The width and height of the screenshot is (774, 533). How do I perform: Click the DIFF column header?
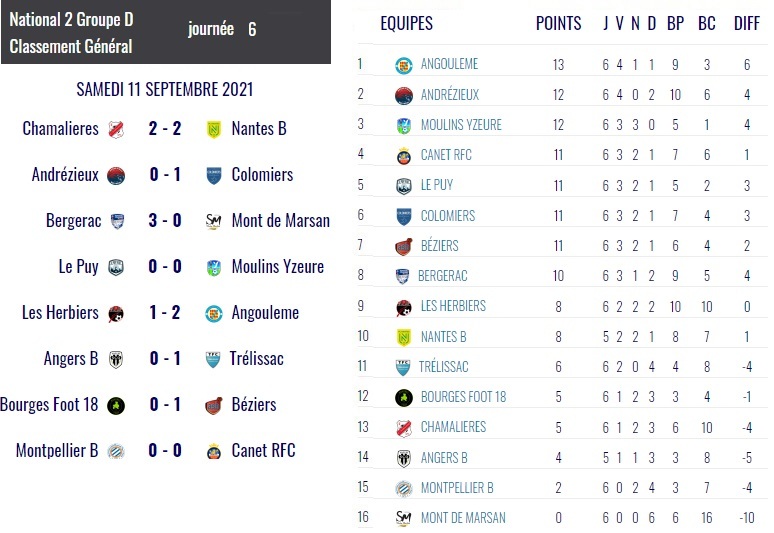point(746,24)
